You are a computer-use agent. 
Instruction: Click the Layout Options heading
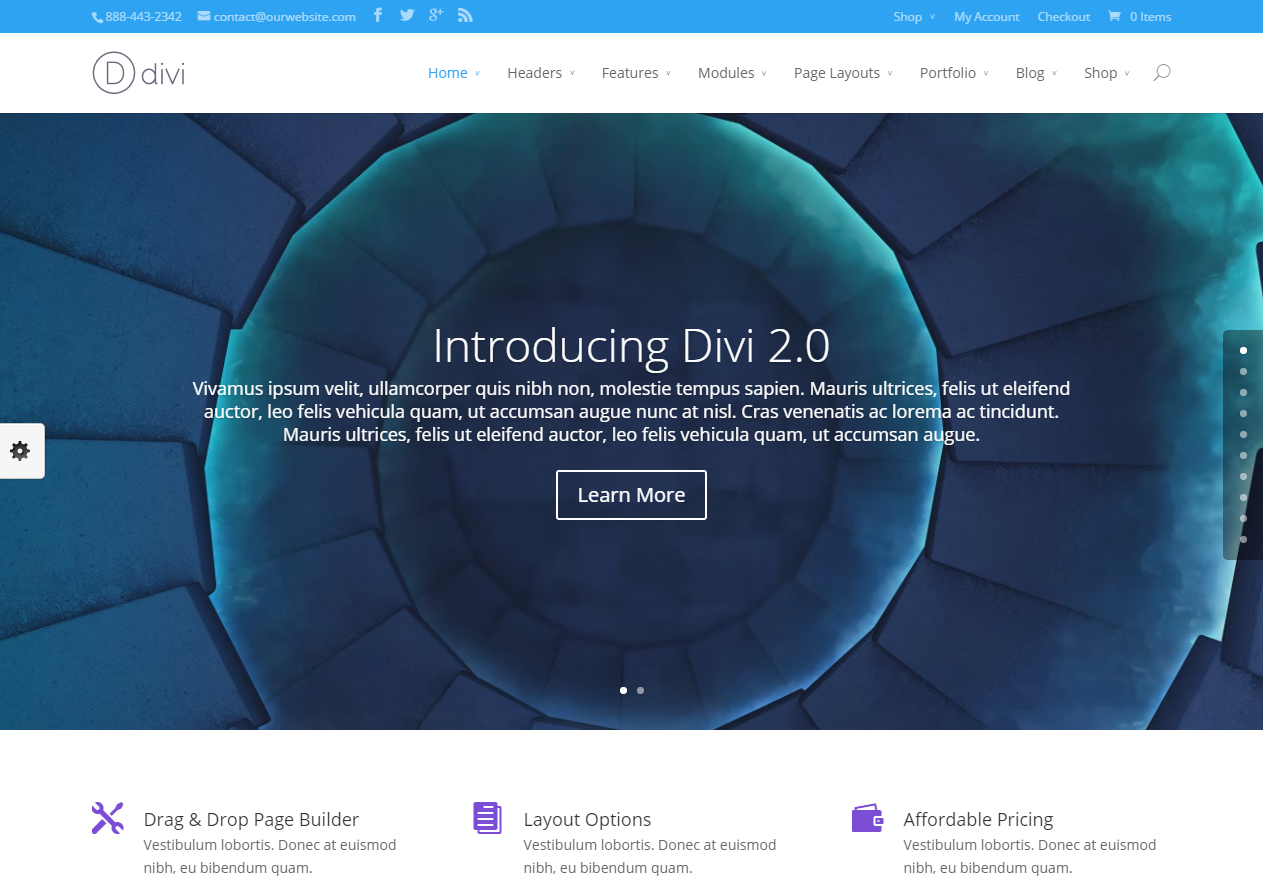click(x=587, y=819)
